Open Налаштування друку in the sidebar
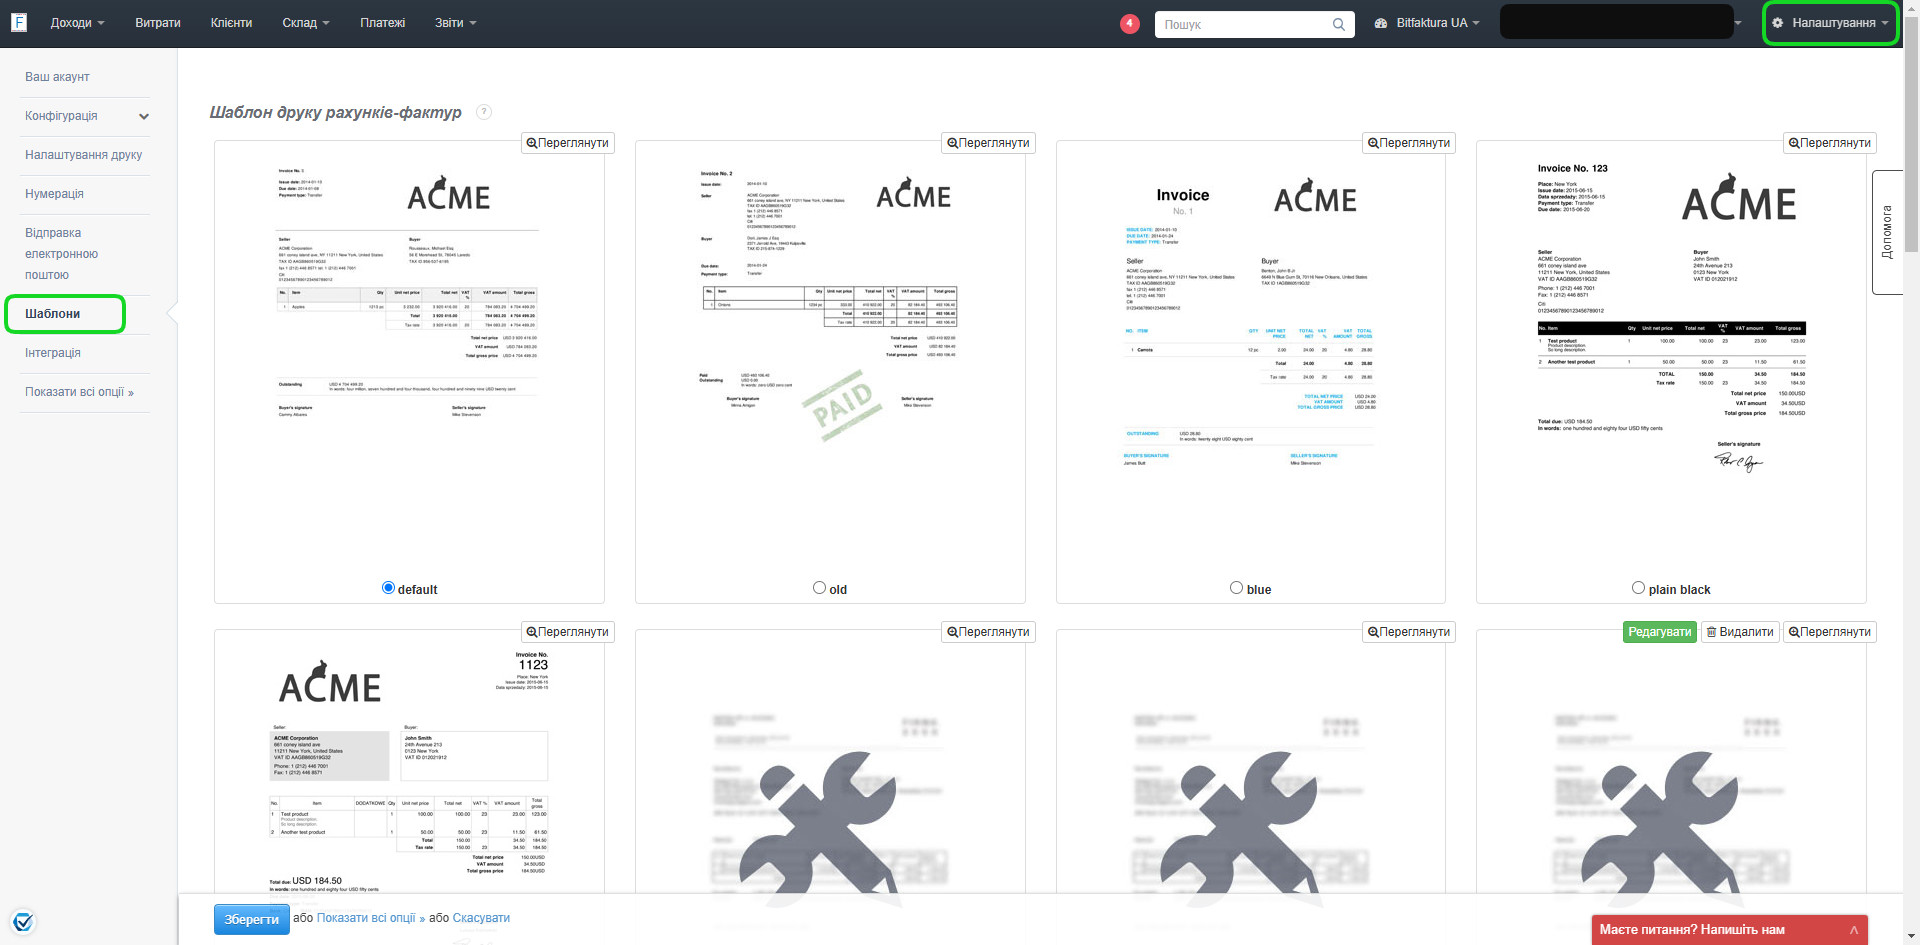The height and width of the screenshot is (945, 1920). pos(84,155)
